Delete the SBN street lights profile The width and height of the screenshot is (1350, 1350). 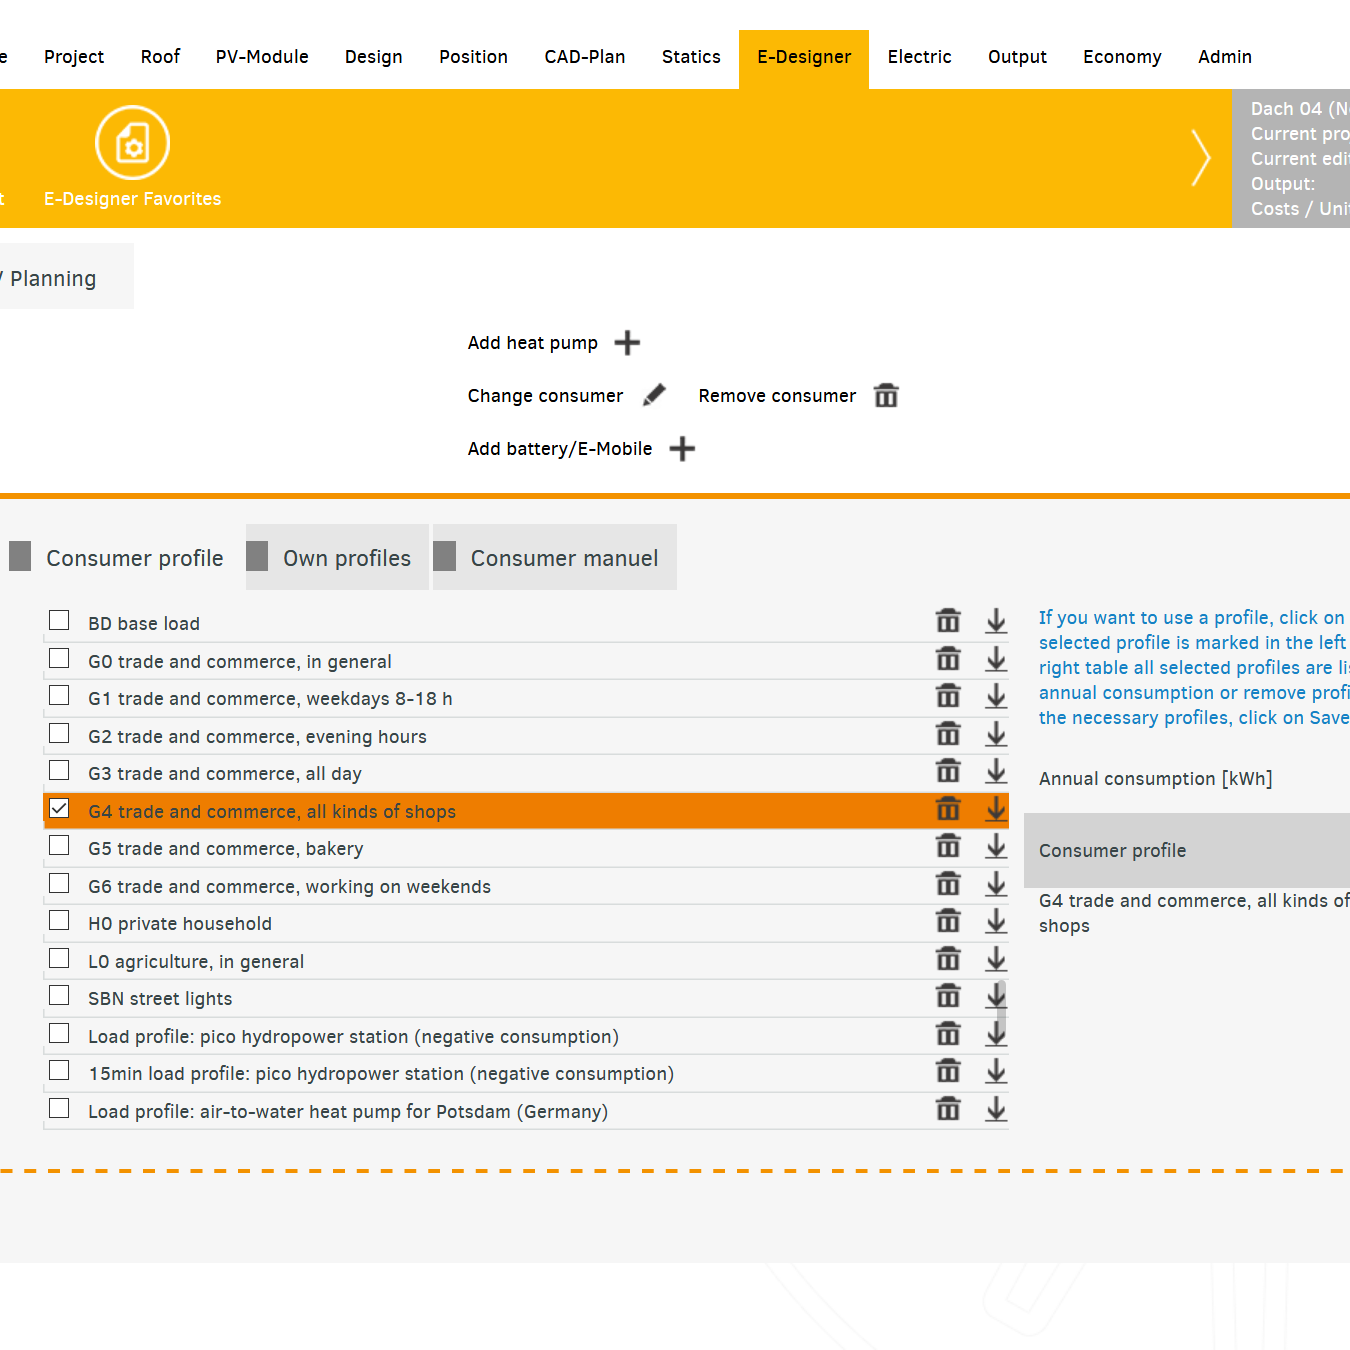click(x=948, y=996)
